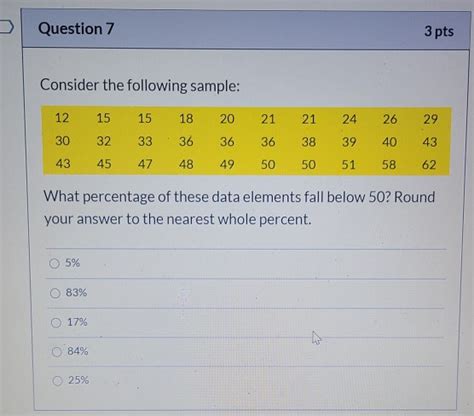Click the flag icon beside Question 7
This screenshot has width=474, height=416.
tap(6, 27)
